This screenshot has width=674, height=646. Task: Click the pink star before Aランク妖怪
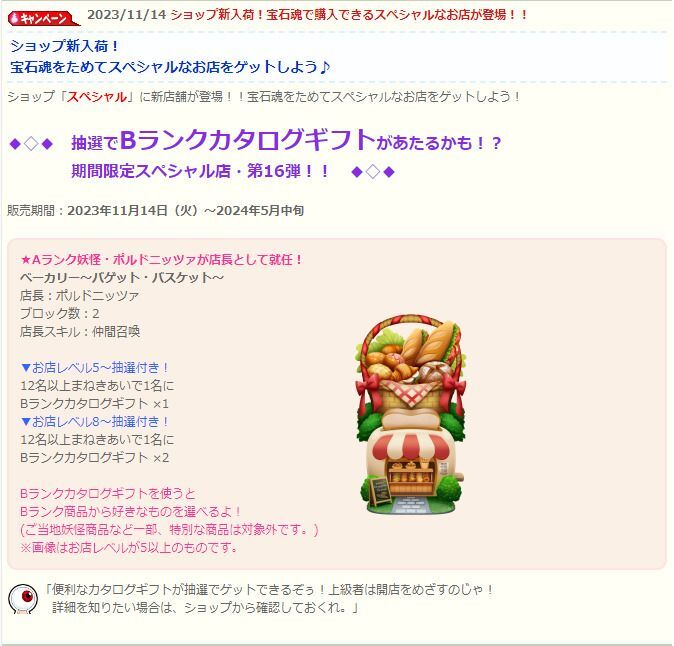point(26,260)
